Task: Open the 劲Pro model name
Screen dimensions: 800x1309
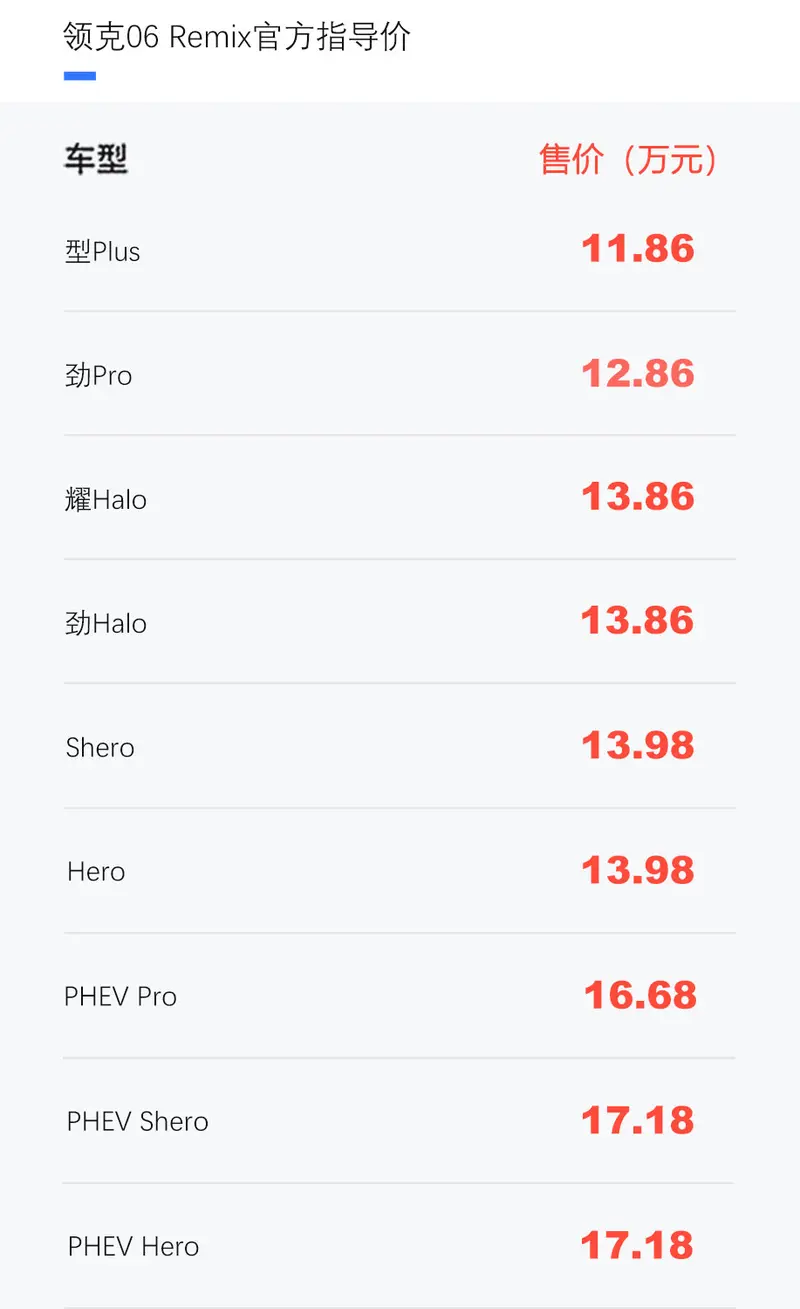Action: [x=99, y=375]
